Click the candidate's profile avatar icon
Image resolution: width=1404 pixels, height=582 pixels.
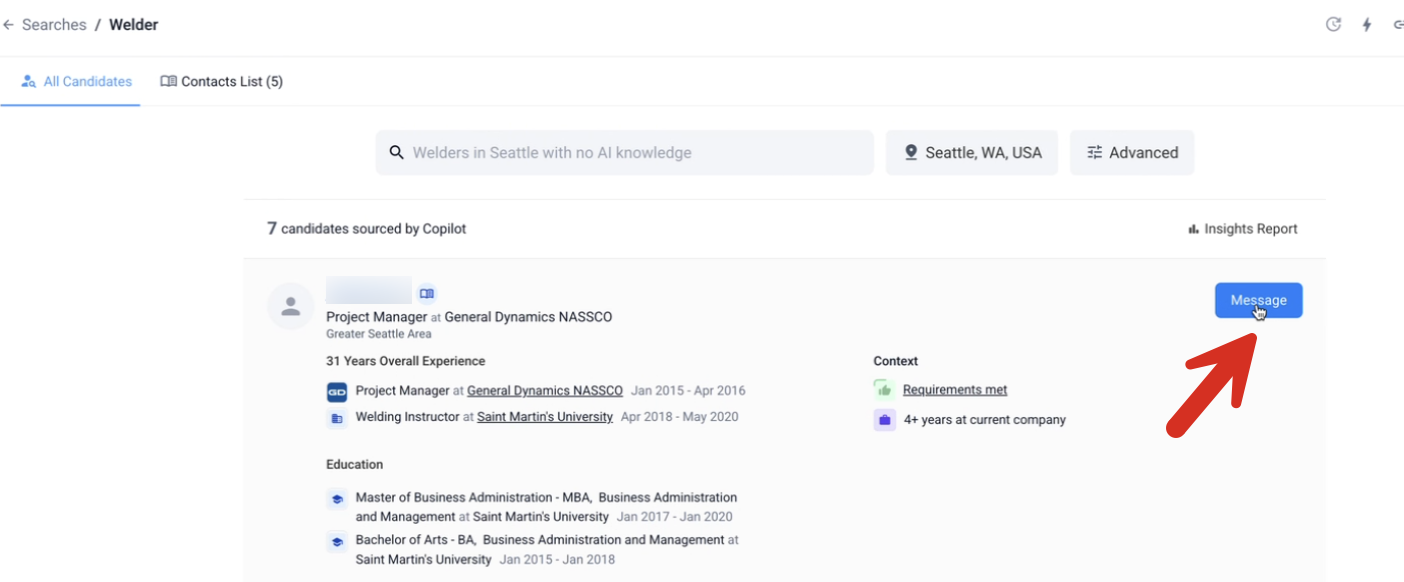point(291,306)
